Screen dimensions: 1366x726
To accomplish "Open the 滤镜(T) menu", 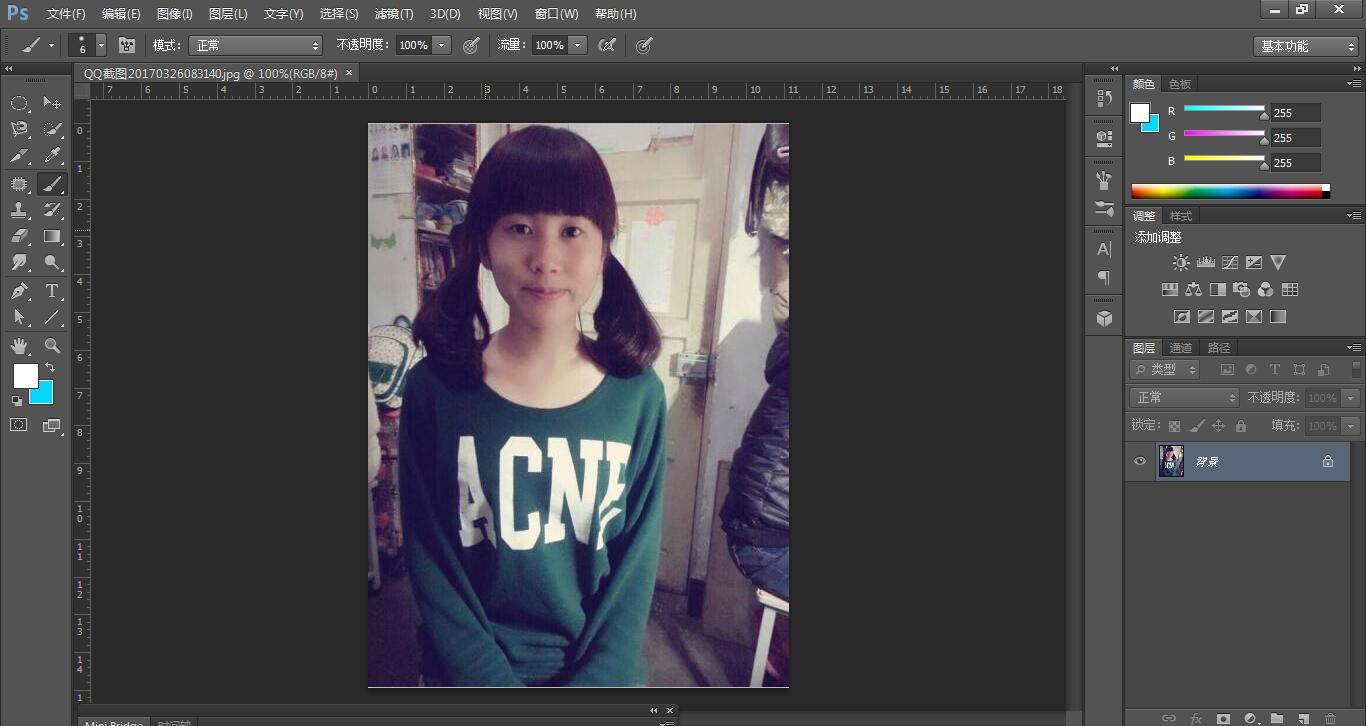I will click(x=393, y=14).
